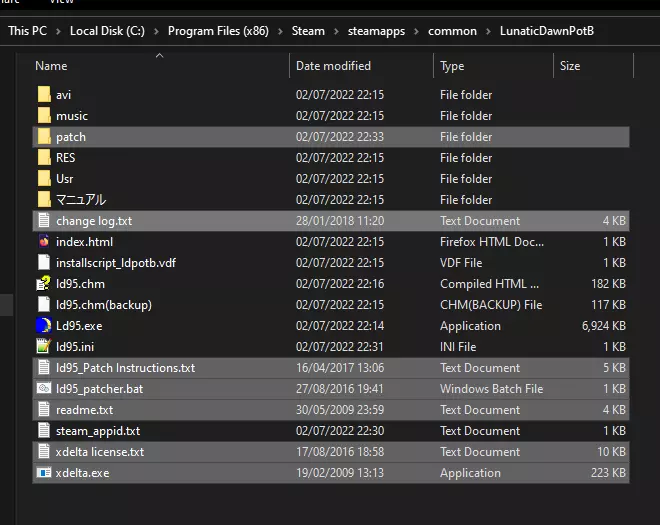This screenshot has height=525, width=660.
Task: Select the file name ld95_patcher.bat
Action: 99,389
